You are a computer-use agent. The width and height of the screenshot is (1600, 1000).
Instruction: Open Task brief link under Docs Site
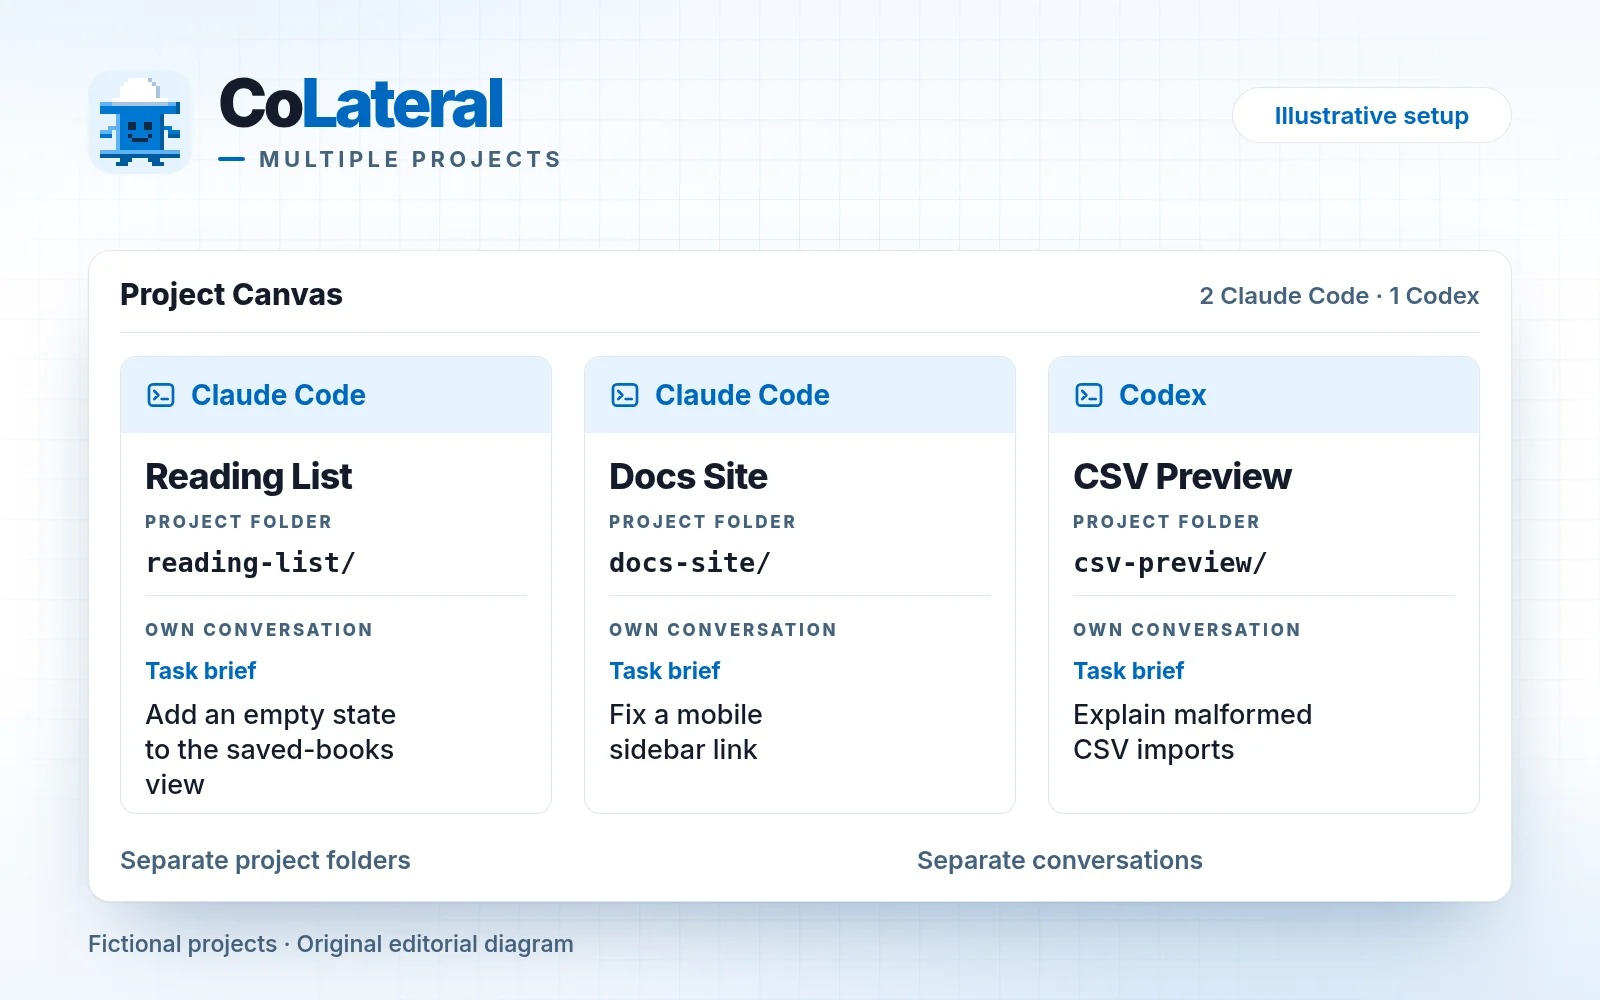coord(665,671)
